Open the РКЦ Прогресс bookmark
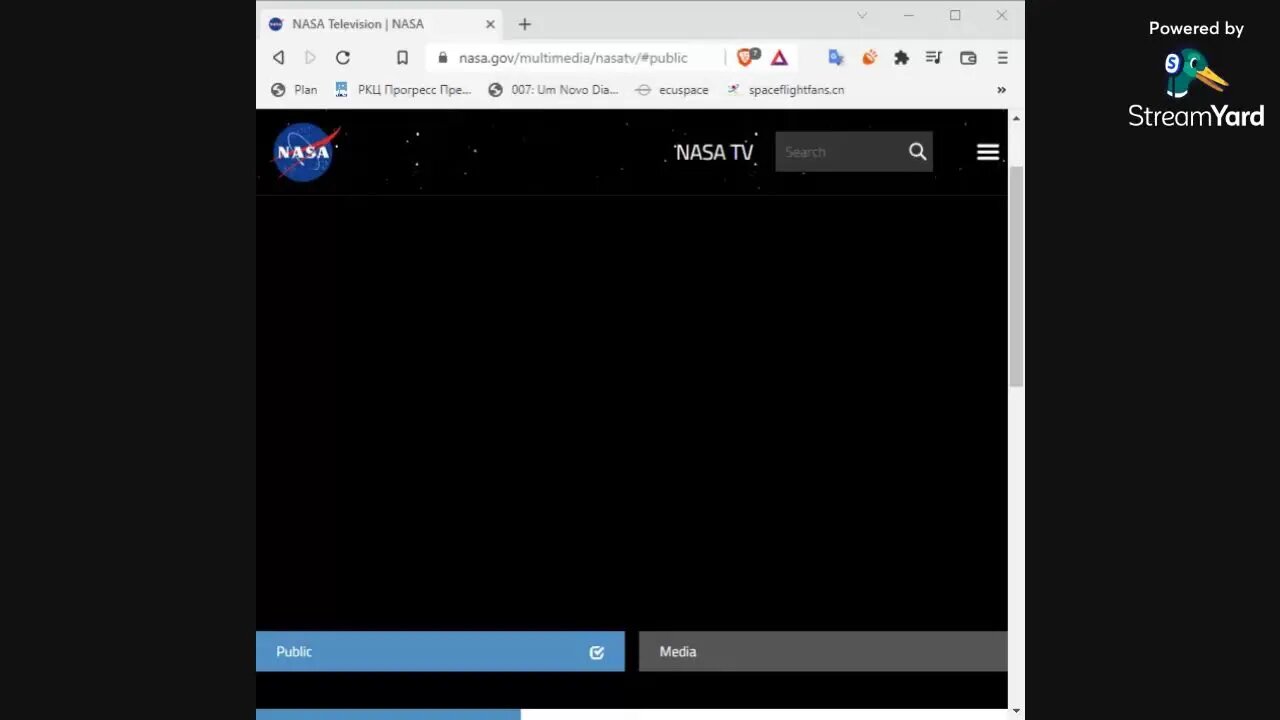The width and height of the screenshot is (1280, 720). tap(403, 90)
